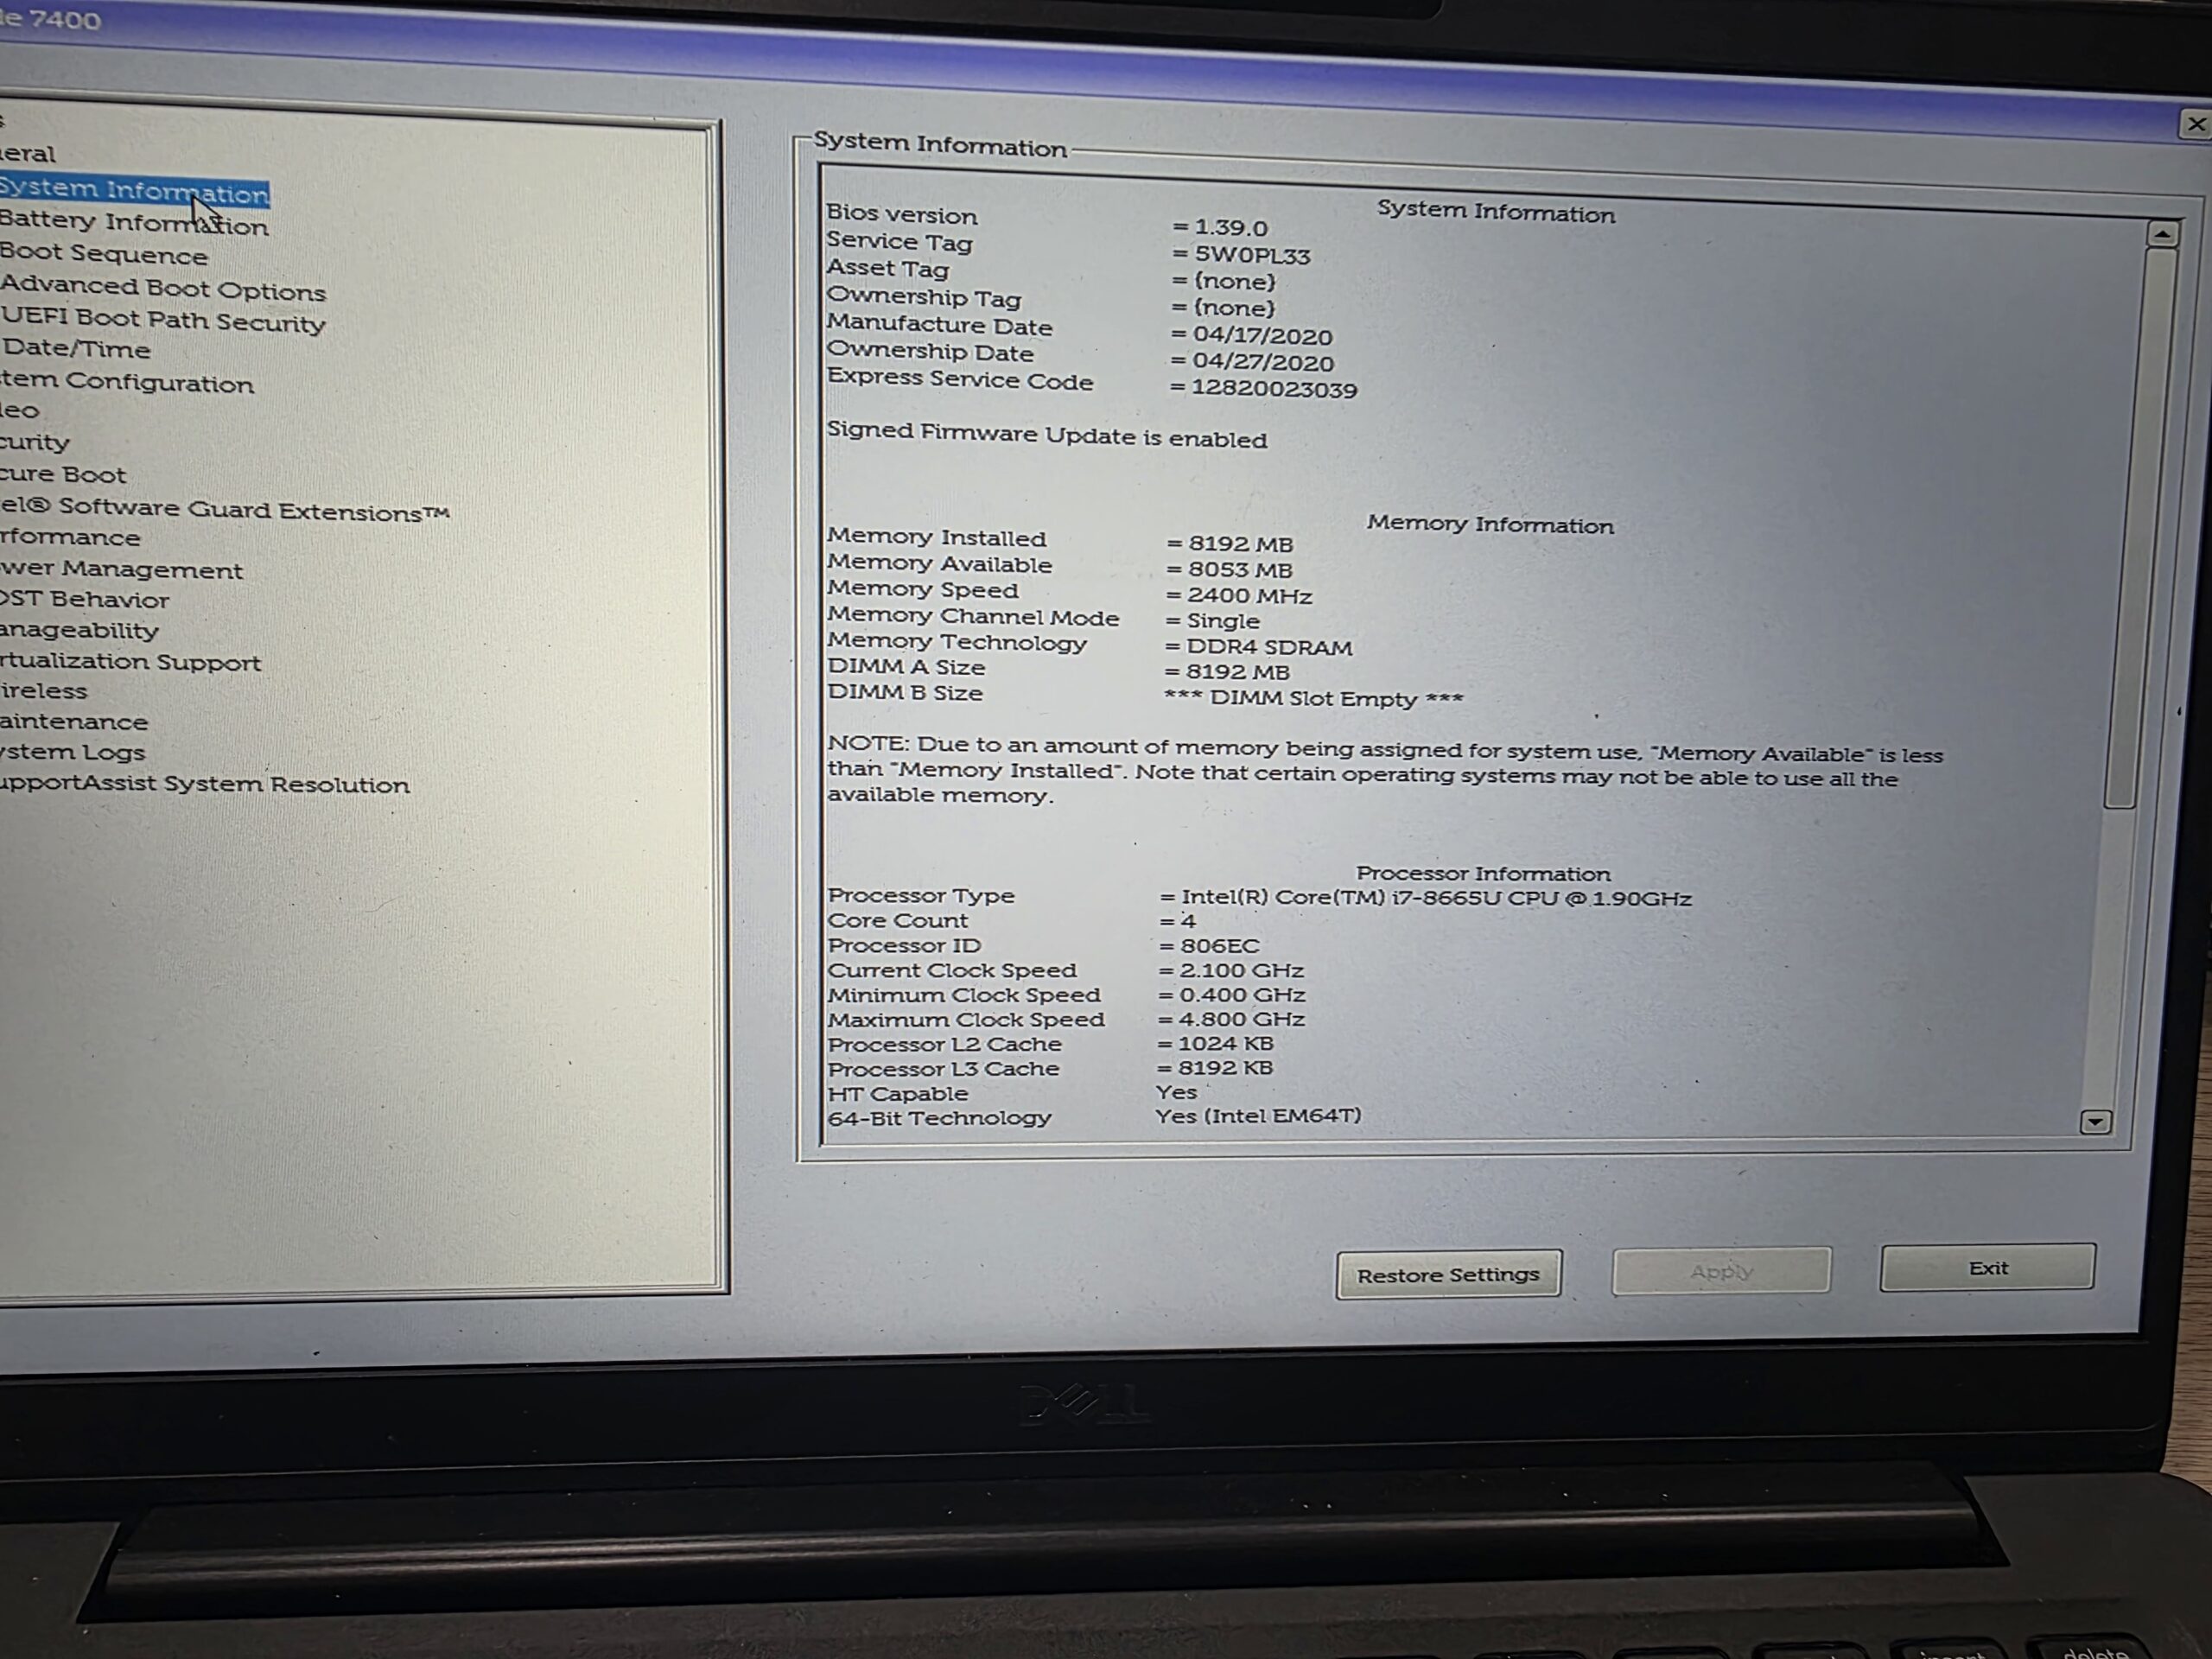2212x1659 pixels.
Task: Open System Logs section
Action: 72,752
